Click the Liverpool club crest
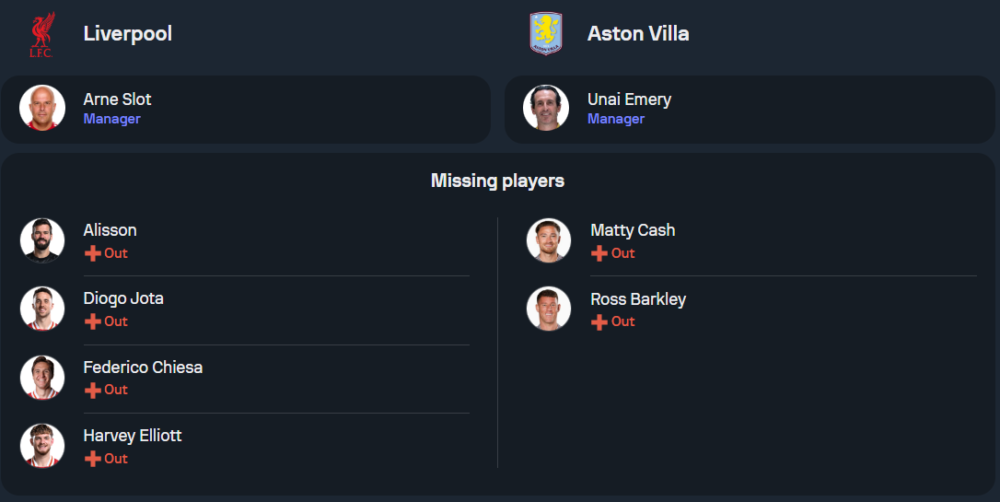Viewport: 1000px width, 502px height. [x=42, y=34]
